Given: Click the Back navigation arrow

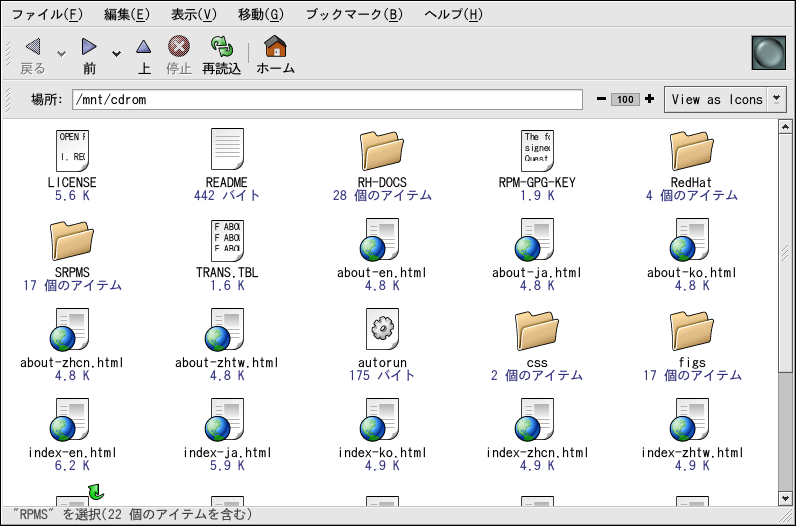Looking at the screenshot, I should pos(33,48).
